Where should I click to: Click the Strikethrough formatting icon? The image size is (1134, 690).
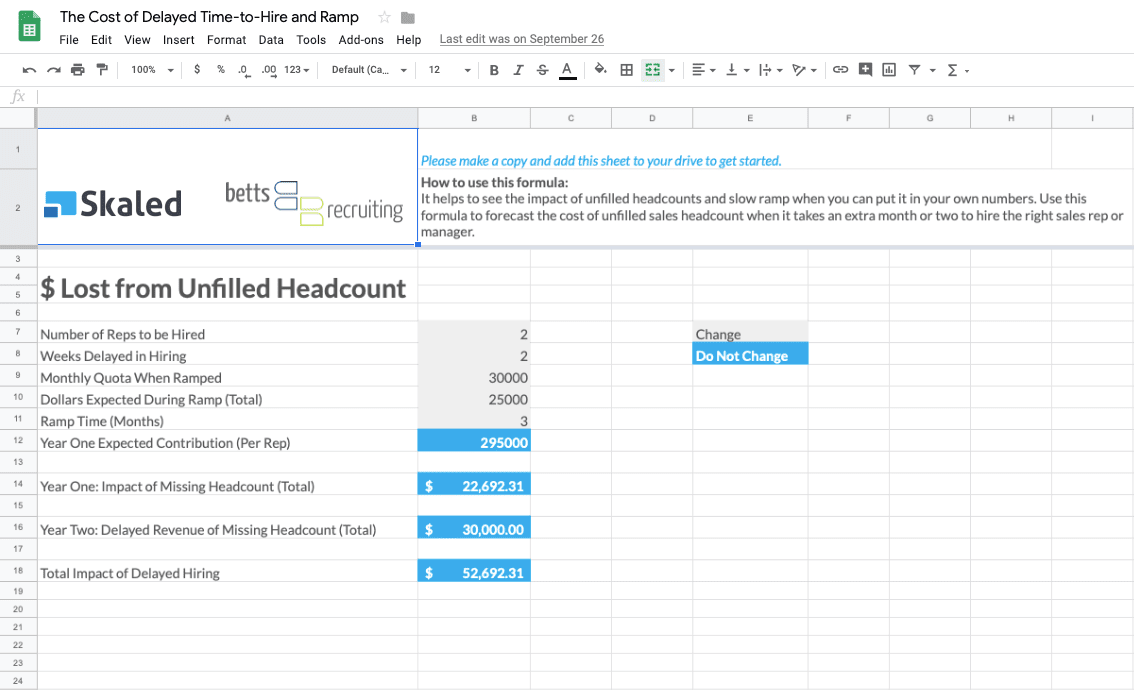pyautogui.click(x=545, y=70)
